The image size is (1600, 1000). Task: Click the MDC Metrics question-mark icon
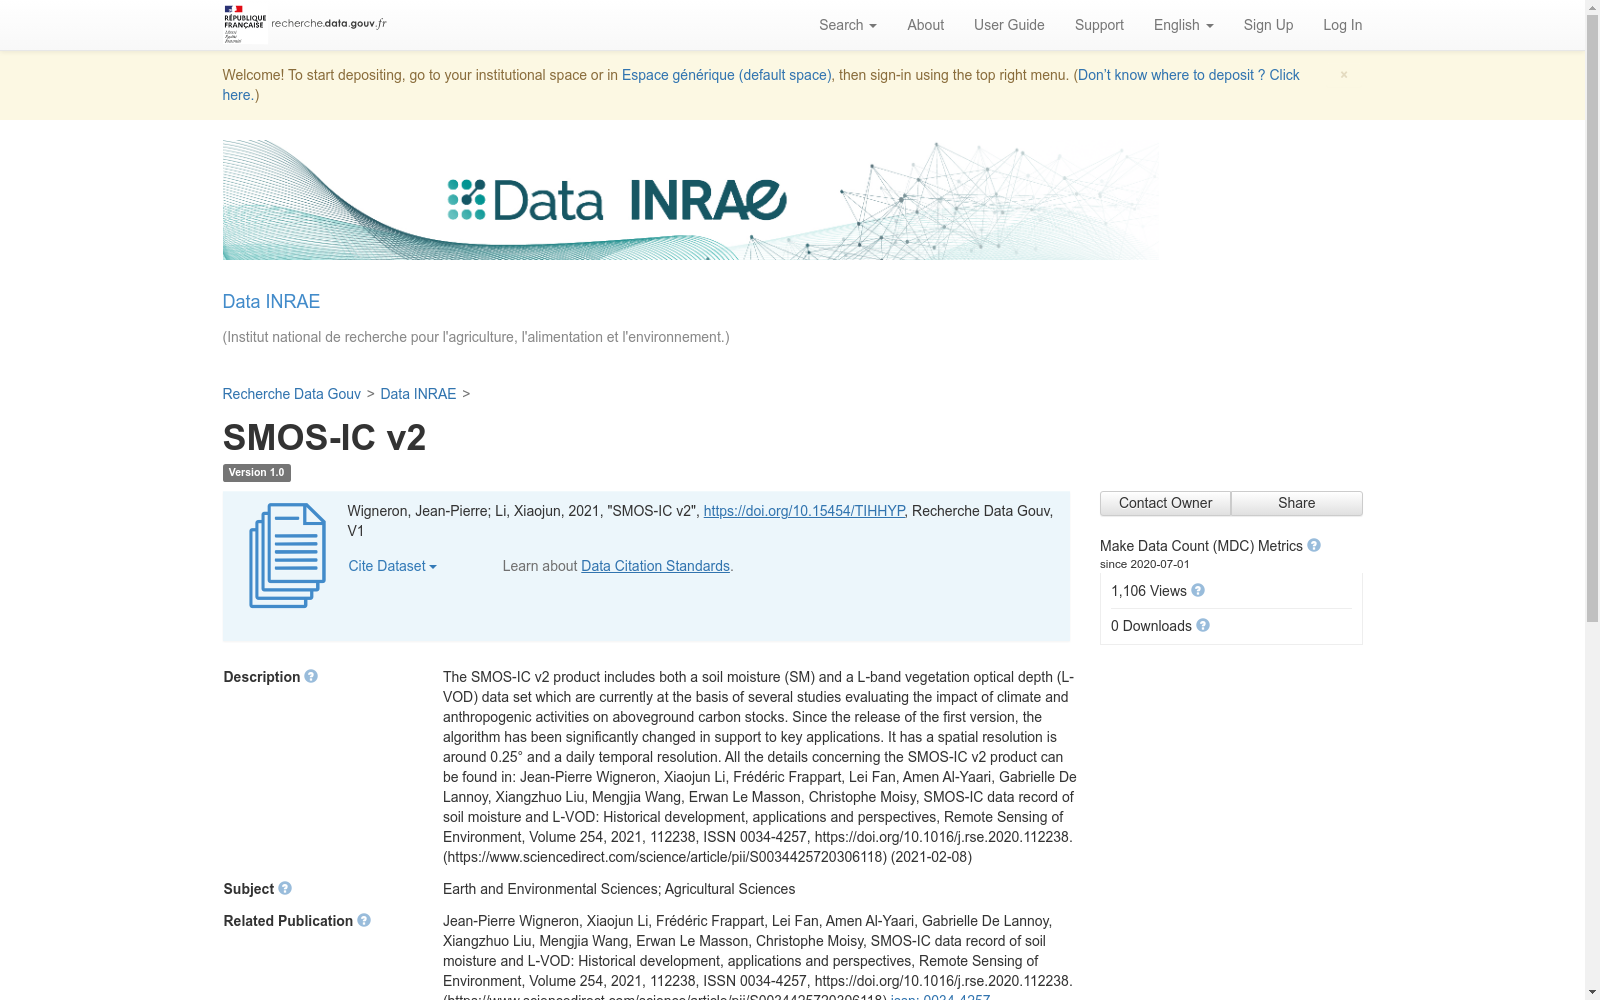(1315, 546)
